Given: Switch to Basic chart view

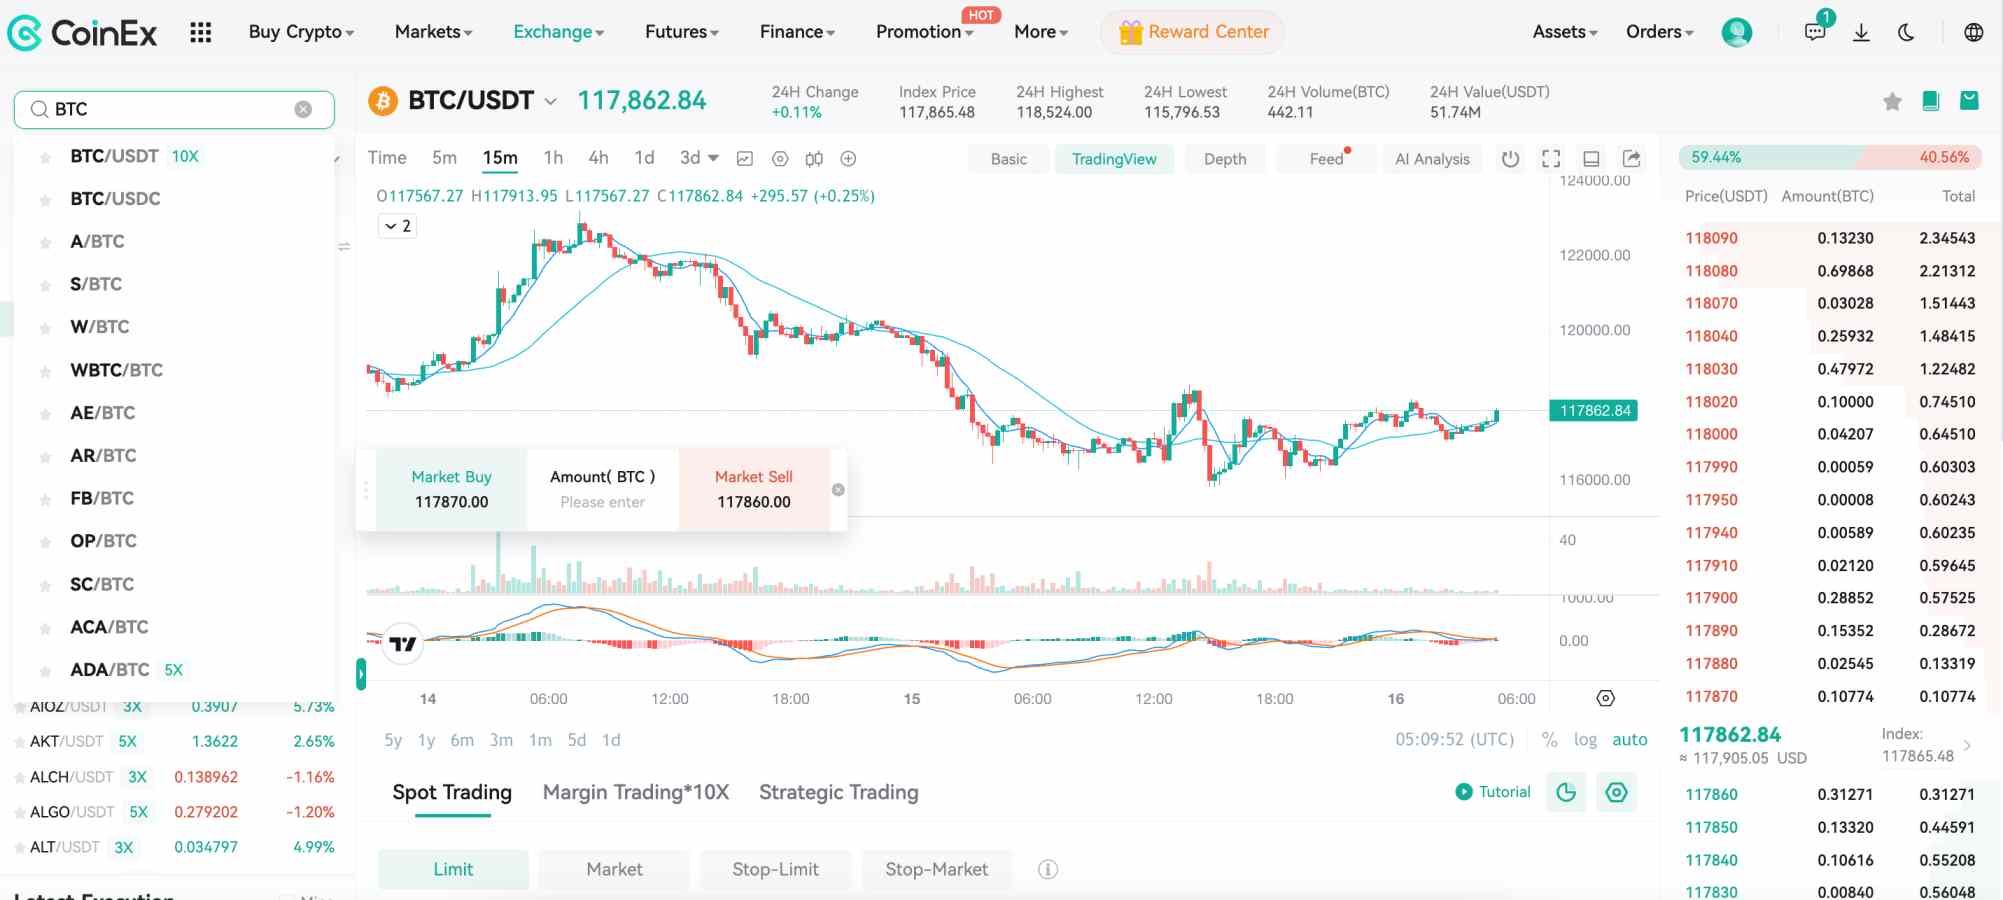Looking at the screenshot, I should (1009, 159).
